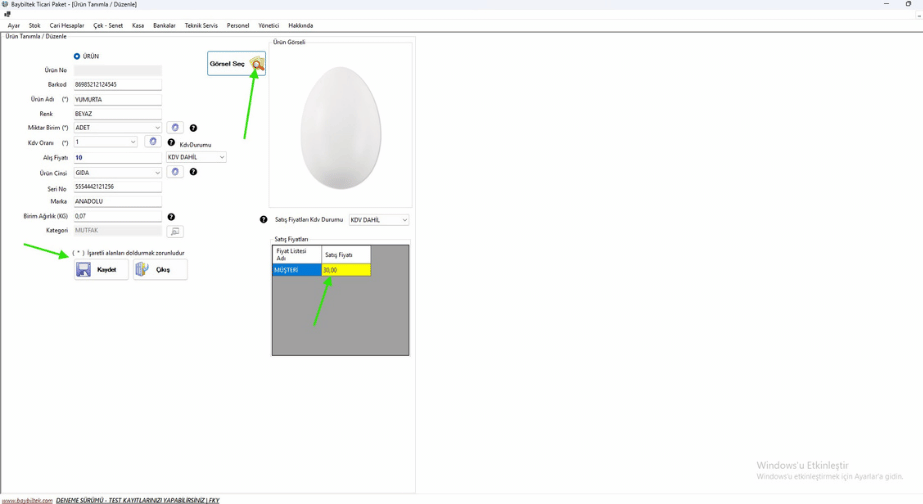The image size is (923, 504).
Task: Click the help icon beside Satış Fiyatları Kdv Durumu
Action: point(264,220)
